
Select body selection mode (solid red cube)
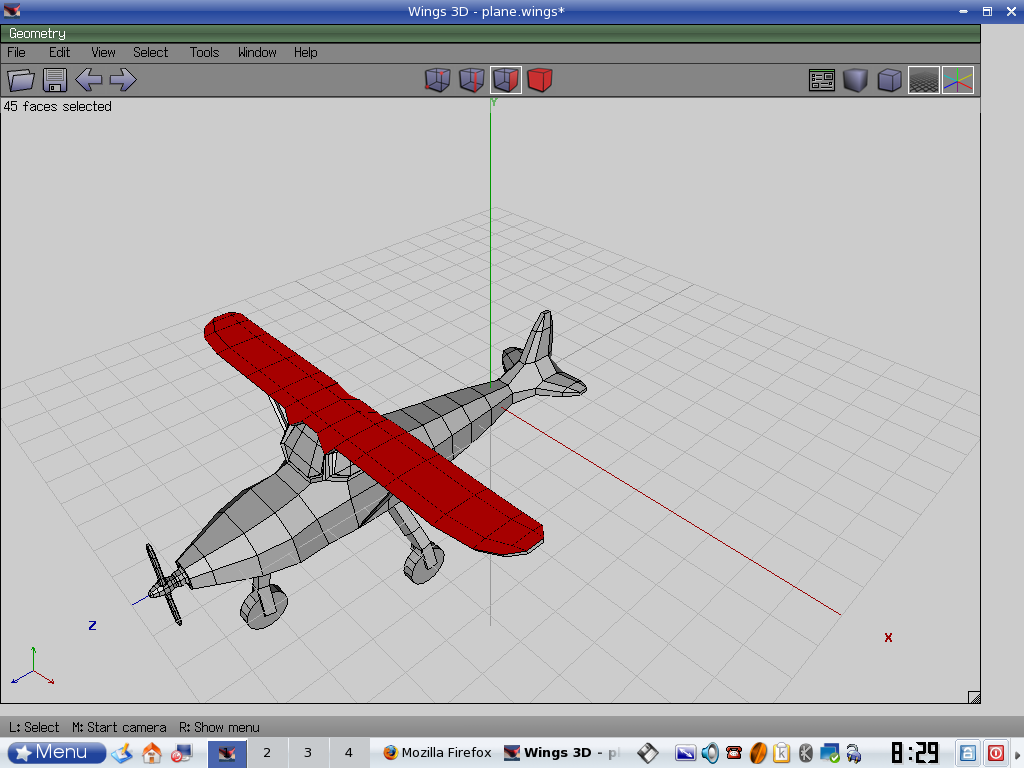(x=540, y=80)
